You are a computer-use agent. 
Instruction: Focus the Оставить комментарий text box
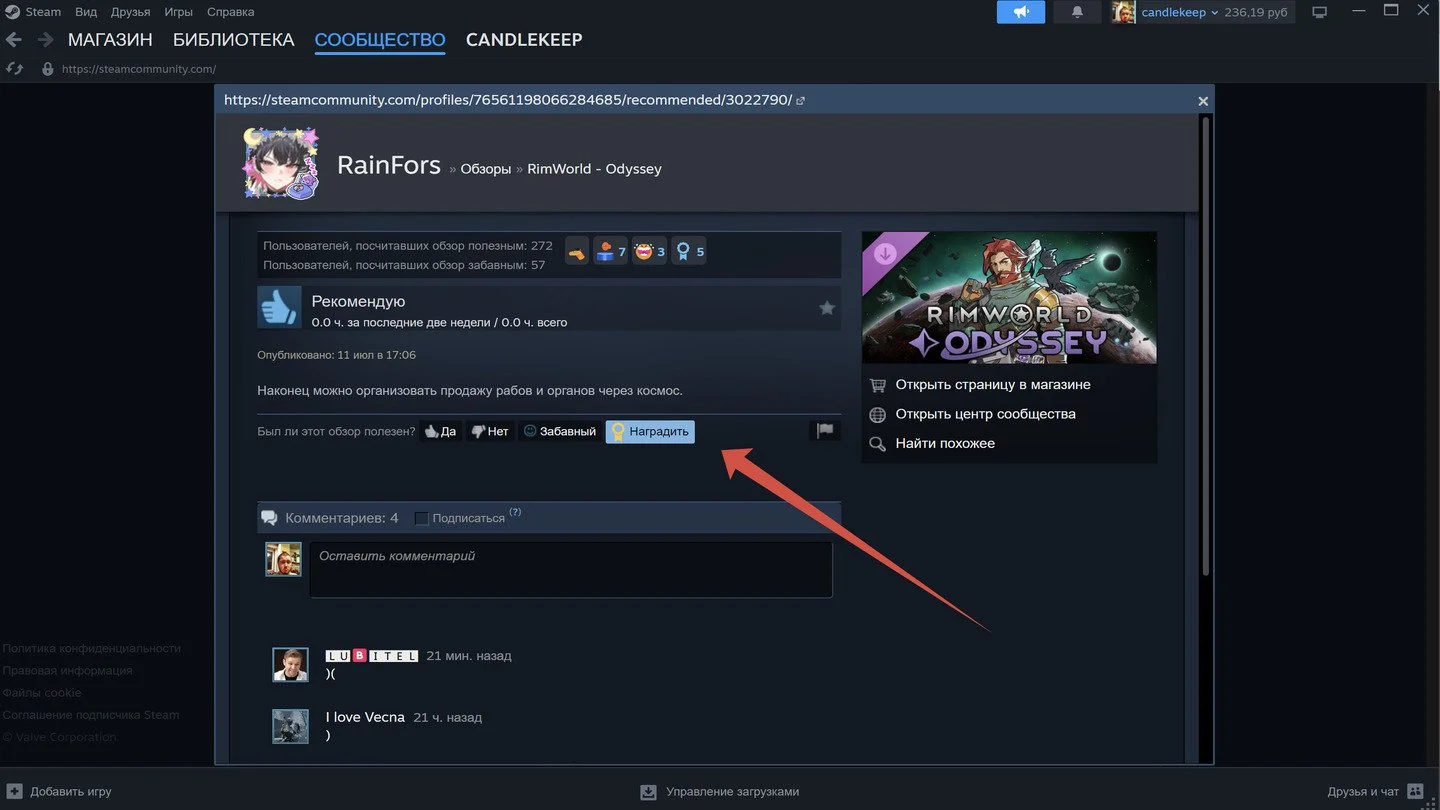pyautogui.click(x=571, y=570)
